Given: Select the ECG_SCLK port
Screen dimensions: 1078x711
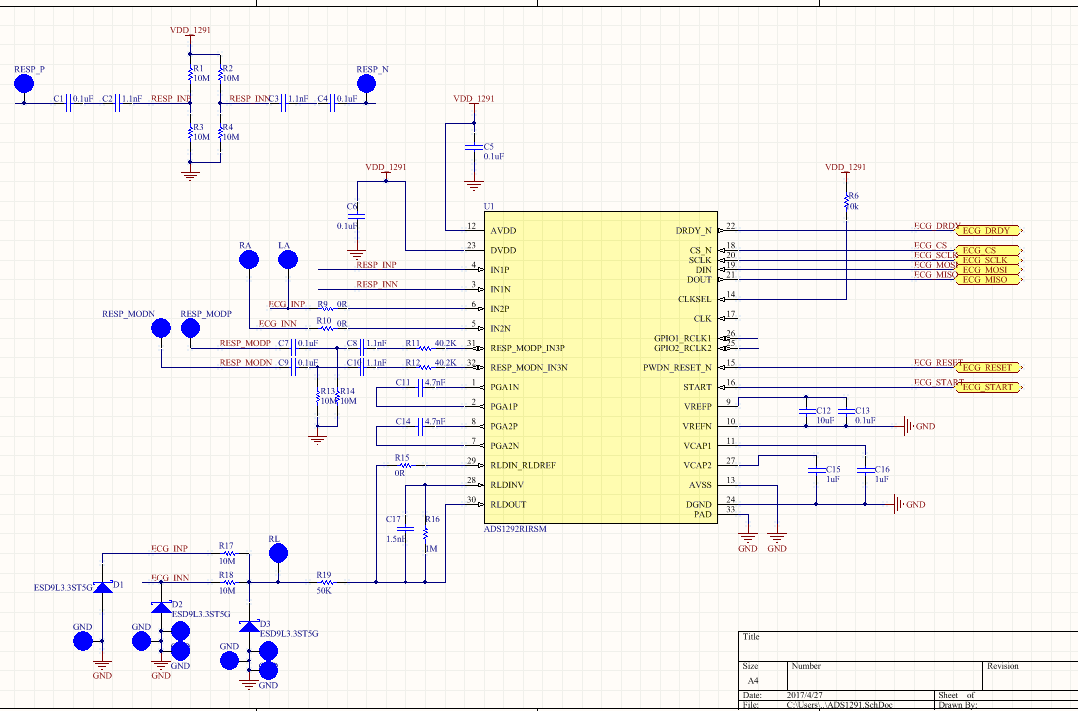Looking at the screenshot, I should click(989, 260).
